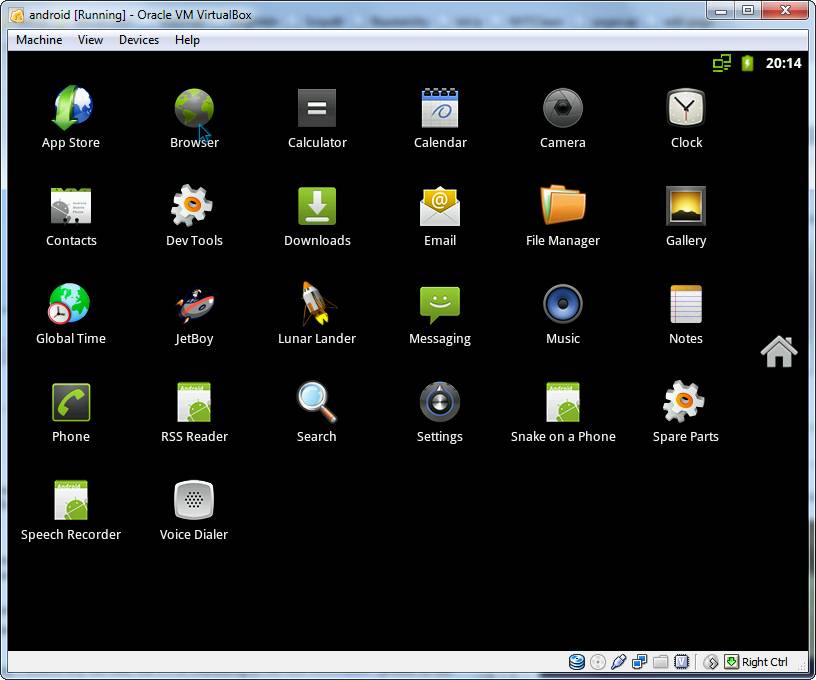Click the mouse integration status icon
Screen dimensions: 816x680
click(x=711, y=662)
